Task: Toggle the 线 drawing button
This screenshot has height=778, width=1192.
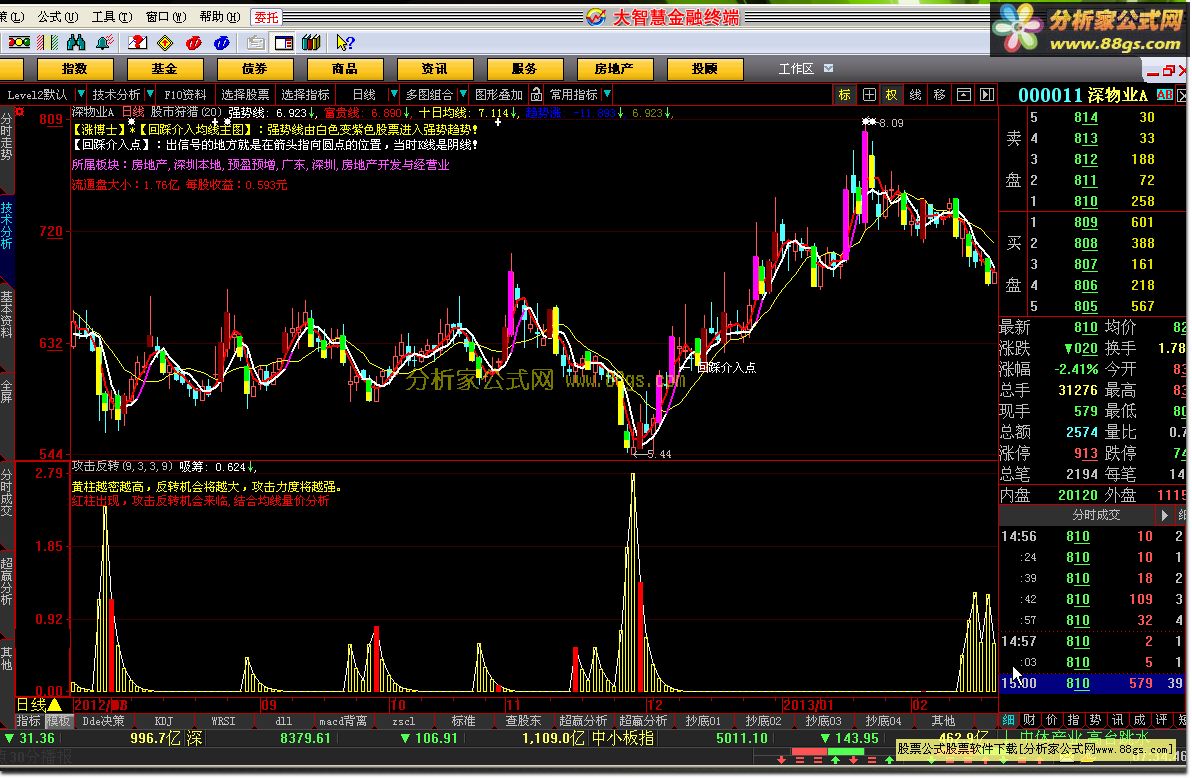Action: pos(915,94)
